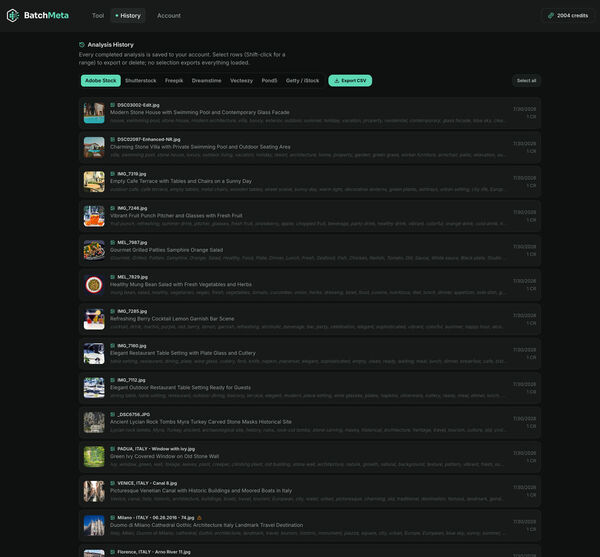Screen dimensions: 600x557
Task: Click the title 'Elegant Outdoor Restaurant Table Setting Ready for Guests'
Action: pos(181,388)
